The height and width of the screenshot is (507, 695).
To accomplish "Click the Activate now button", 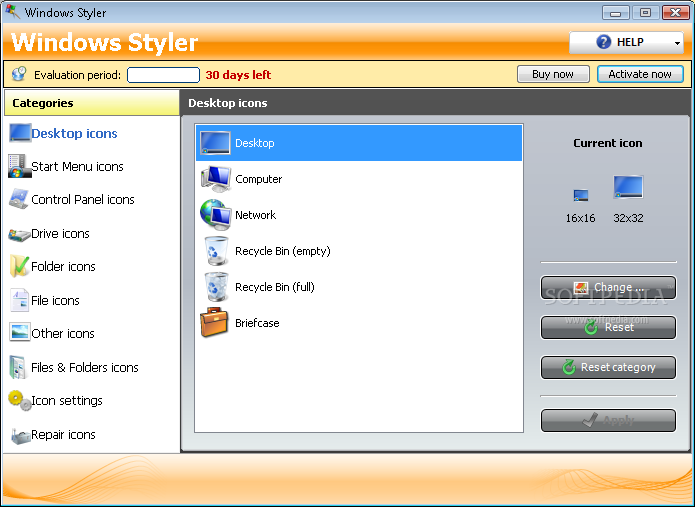I will pos(640,74).
